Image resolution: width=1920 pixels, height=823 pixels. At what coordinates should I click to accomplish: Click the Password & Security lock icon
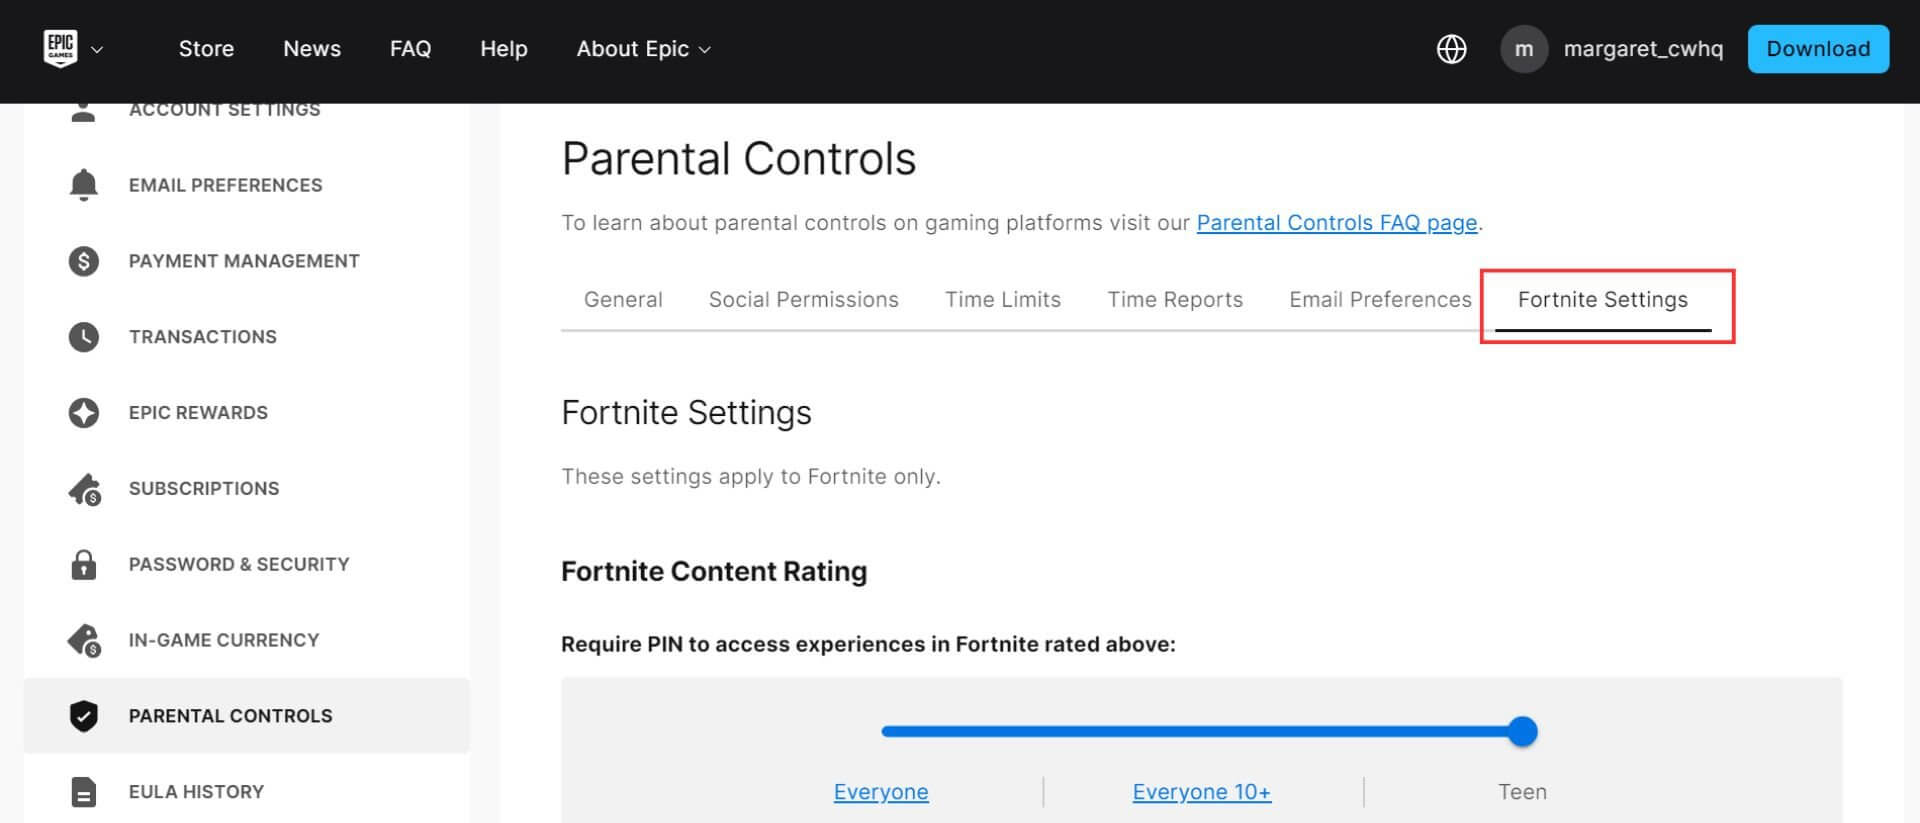pos(84,565)
